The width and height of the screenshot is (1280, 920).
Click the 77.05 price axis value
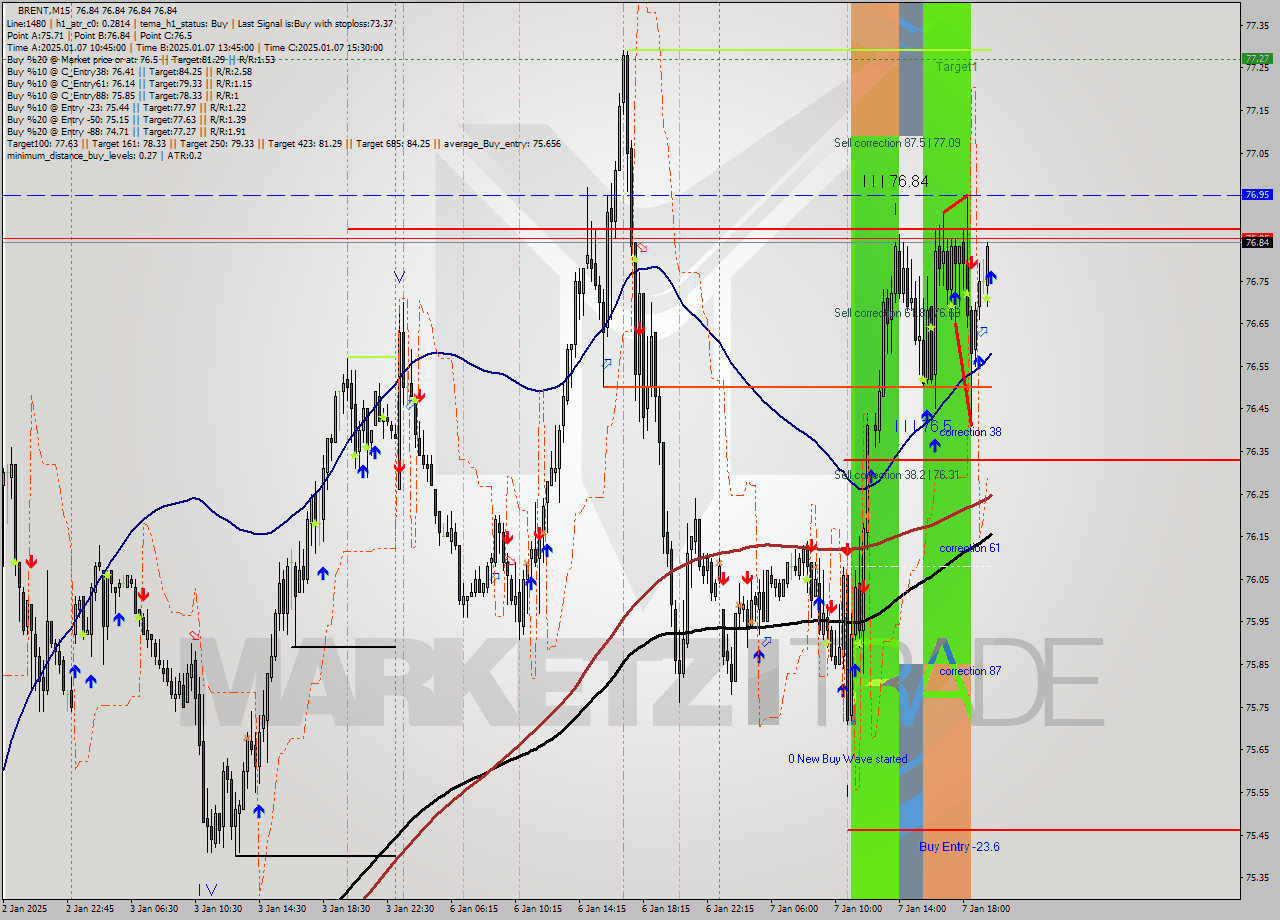pyautogui.click(x=1257, y=153)
